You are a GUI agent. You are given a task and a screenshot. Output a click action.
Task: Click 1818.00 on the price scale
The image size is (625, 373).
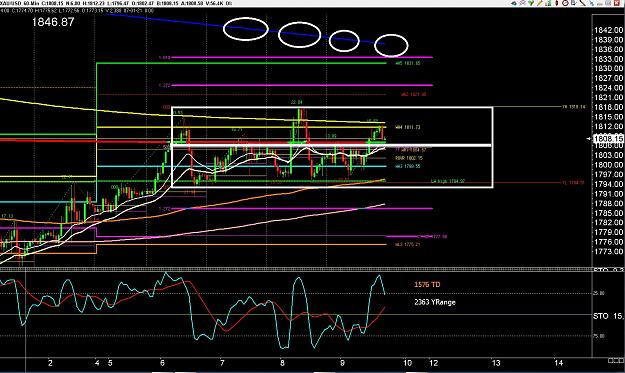click(608, 107)
